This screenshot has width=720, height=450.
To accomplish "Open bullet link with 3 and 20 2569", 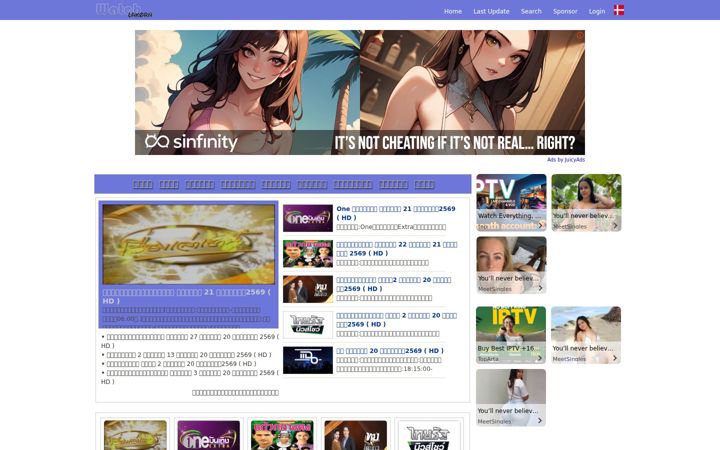I will [190, 377].
